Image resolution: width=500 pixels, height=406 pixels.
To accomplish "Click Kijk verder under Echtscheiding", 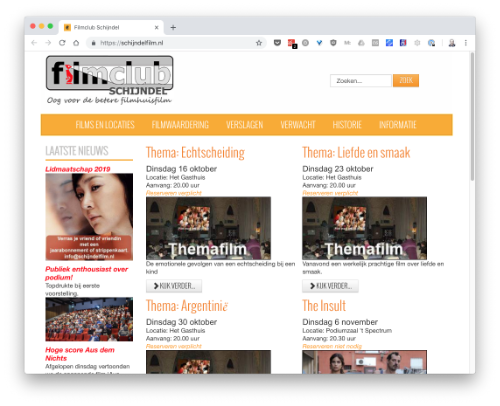I will 174,286.
